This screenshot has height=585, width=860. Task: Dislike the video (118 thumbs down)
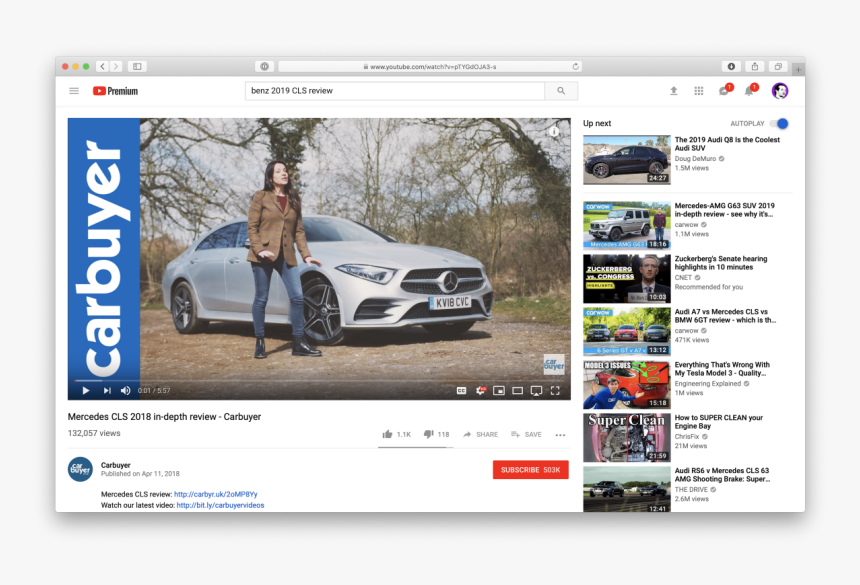pos(437,434)
